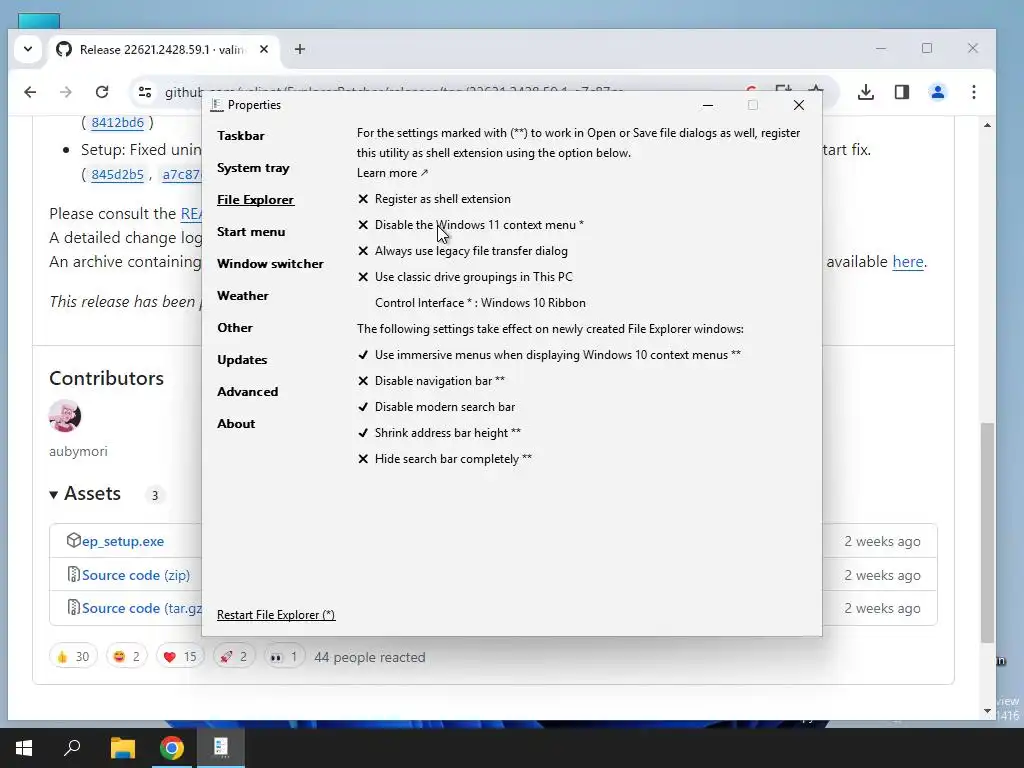Switch to Chrome in taskbar

(172, 748)
